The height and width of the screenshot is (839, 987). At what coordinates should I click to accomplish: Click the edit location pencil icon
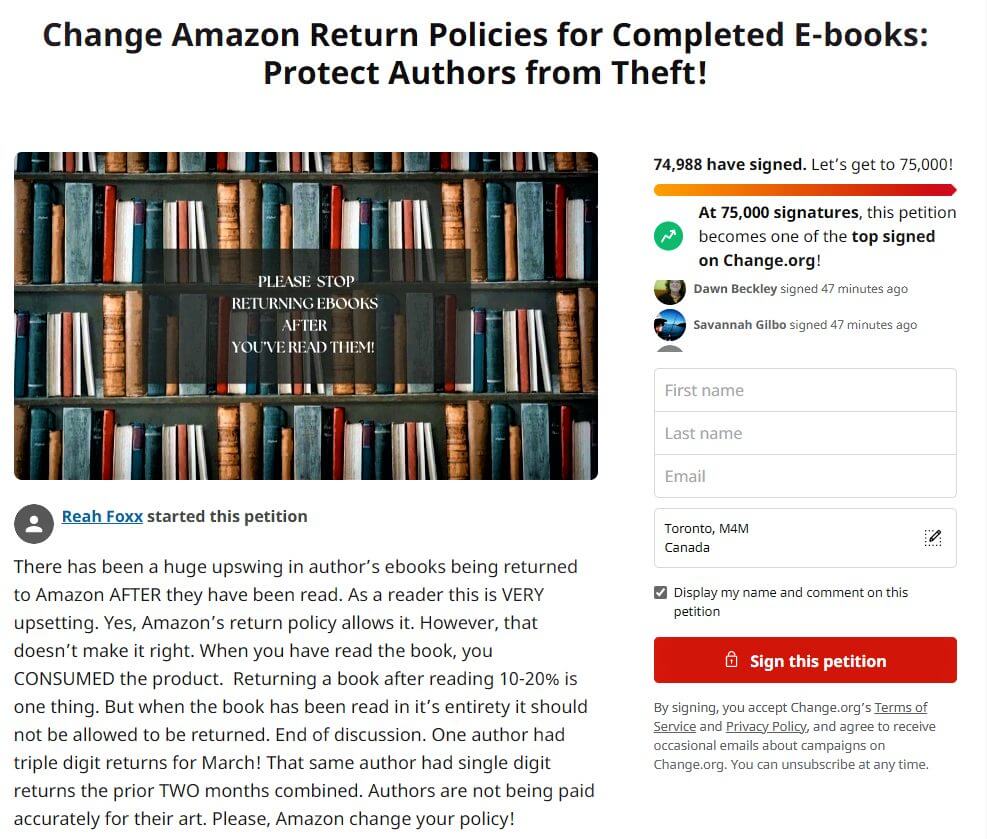(932, 538)
